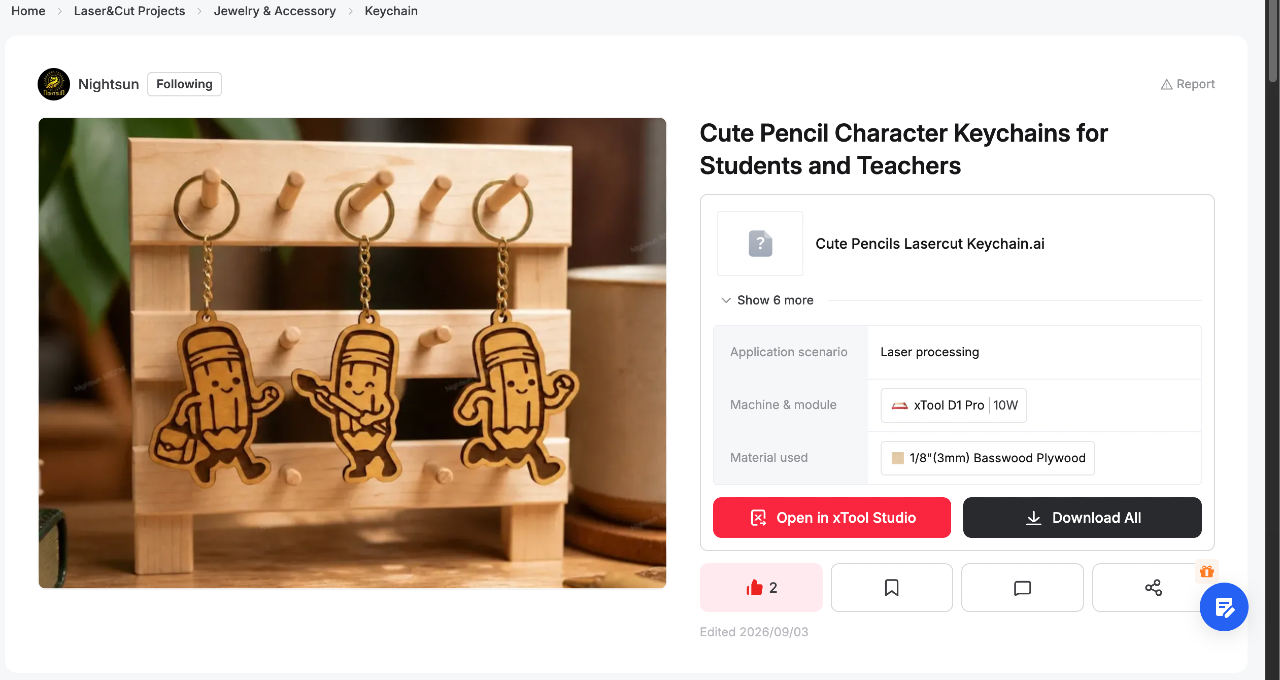Open comments via the speech bubble icon
Screen dimensions: 1280x680
tap(1022, 588)
